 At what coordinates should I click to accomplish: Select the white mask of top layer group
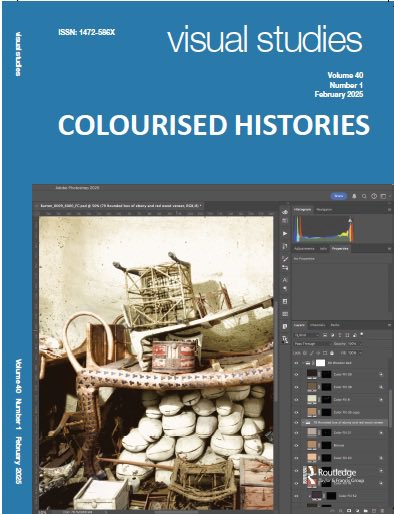tap(320, 363)
